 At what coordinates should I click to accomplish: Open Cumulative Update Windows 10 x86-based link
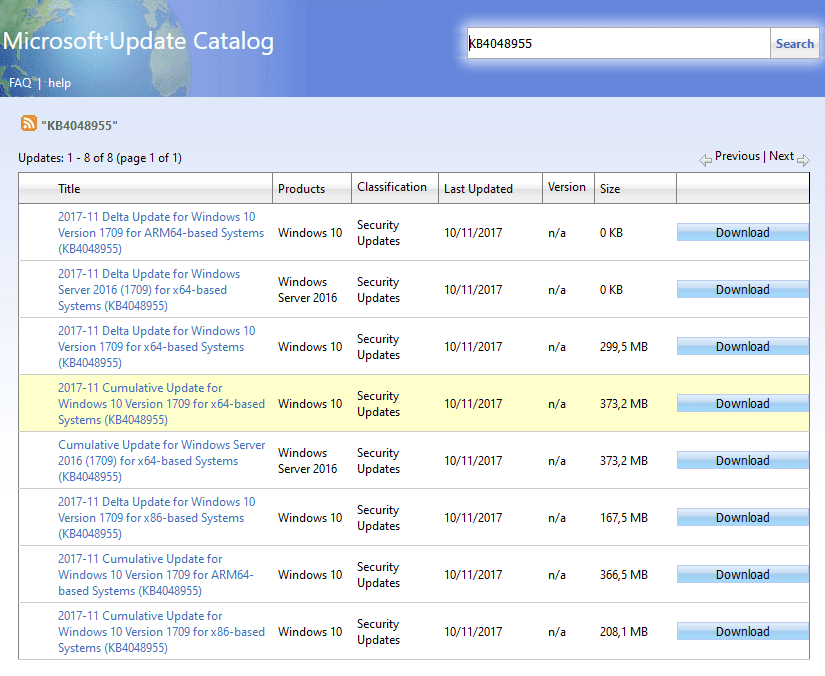(162, 632)
